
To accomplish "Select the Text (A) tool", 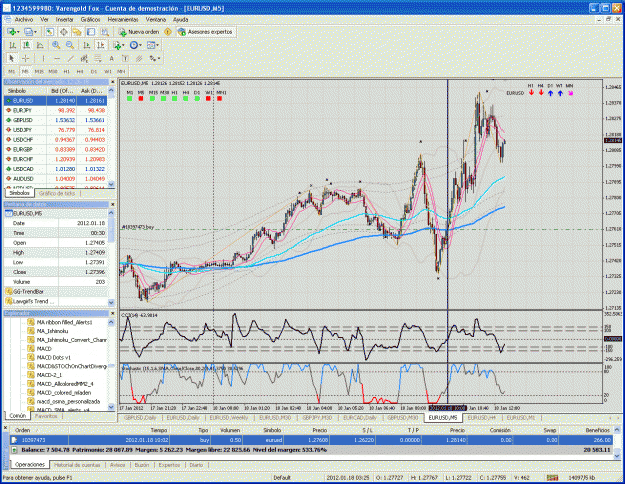I will coord(112,59).
